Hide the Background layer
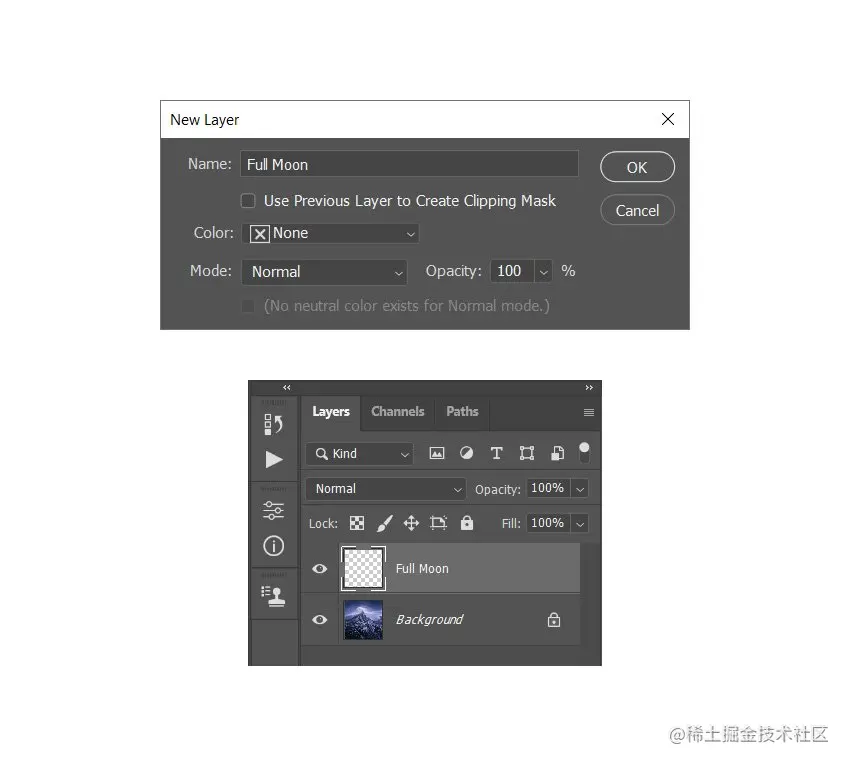This screenshot has width=850, height=766. pyautogui.click(x=319, y=620)
